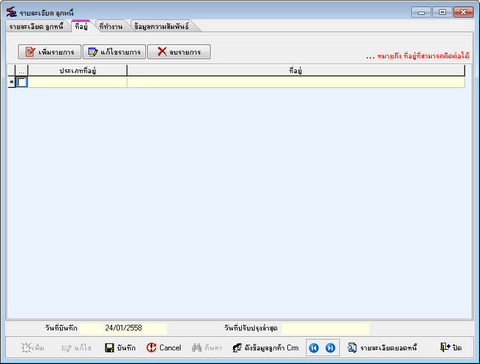Viewport: 480px width, 364px height.
Task: Click ดึงข้อมูลลูกค้า Crm button
Action: [266, 348]
